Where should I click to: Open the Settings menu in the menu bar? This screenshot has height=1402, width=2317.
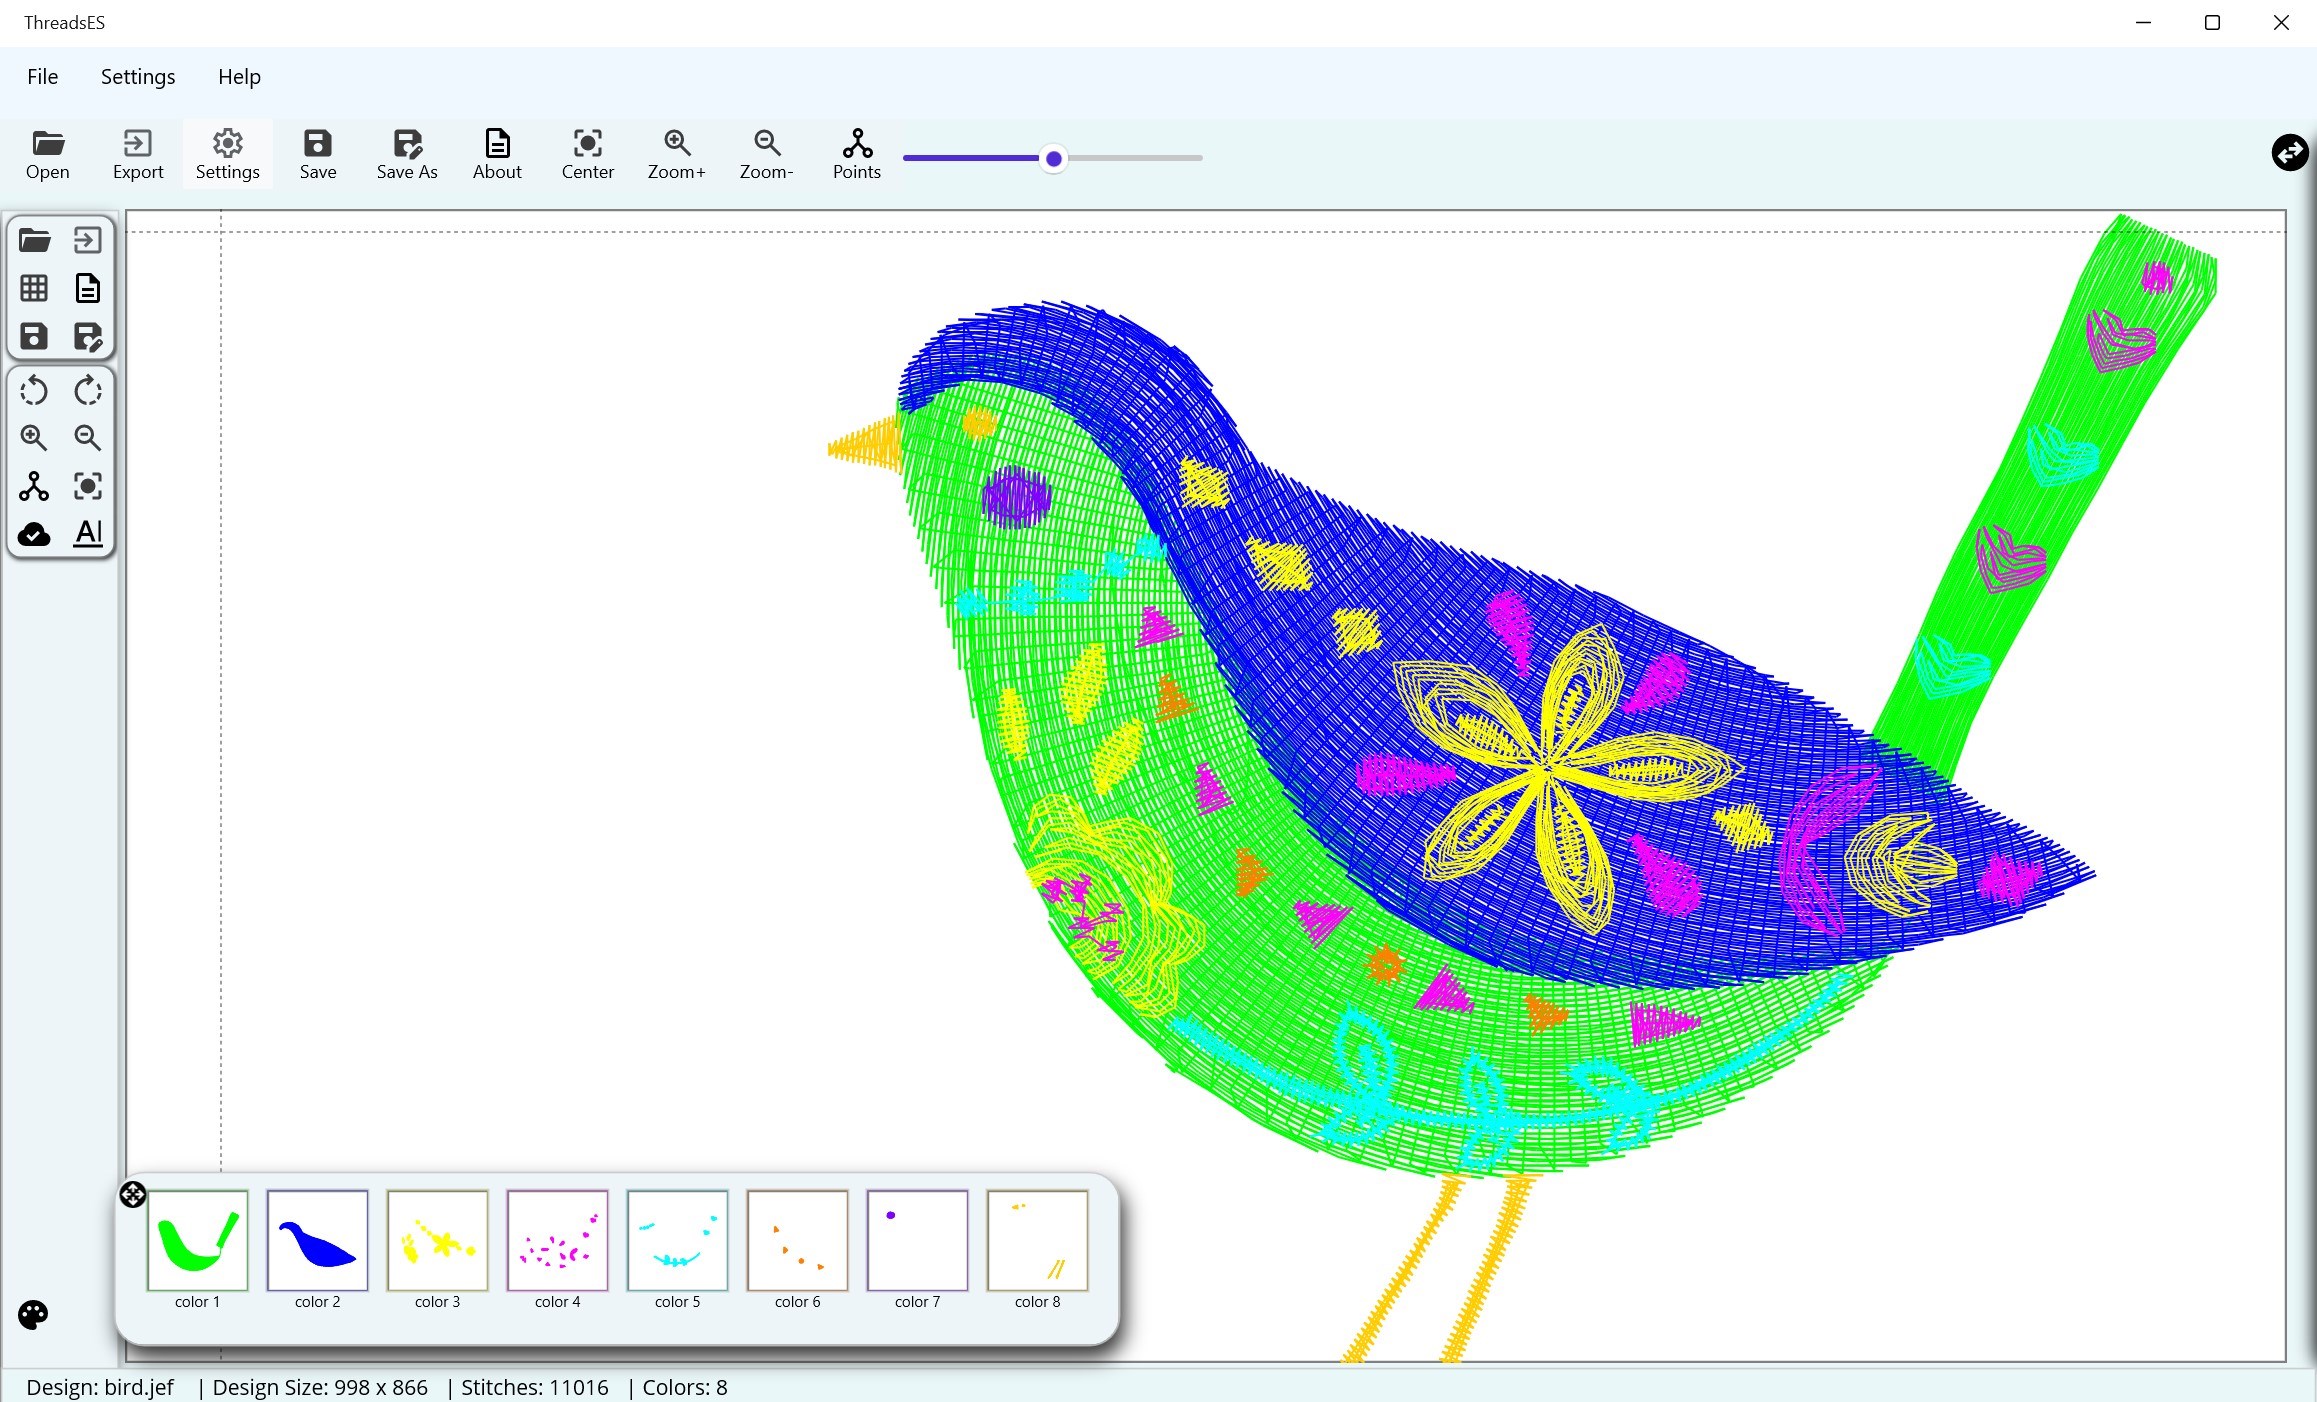[138, 77]
